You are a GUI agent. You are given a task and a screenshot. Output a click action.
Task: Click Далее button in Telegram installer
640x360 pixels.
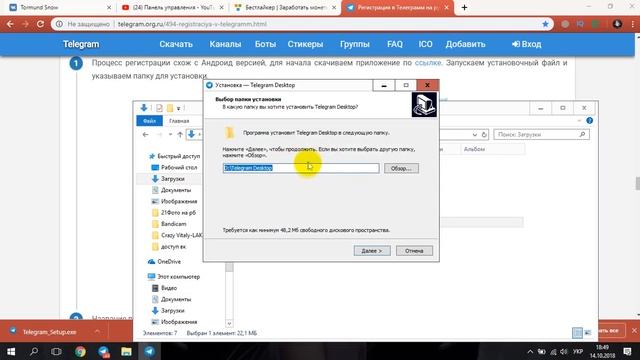[372, 251]
